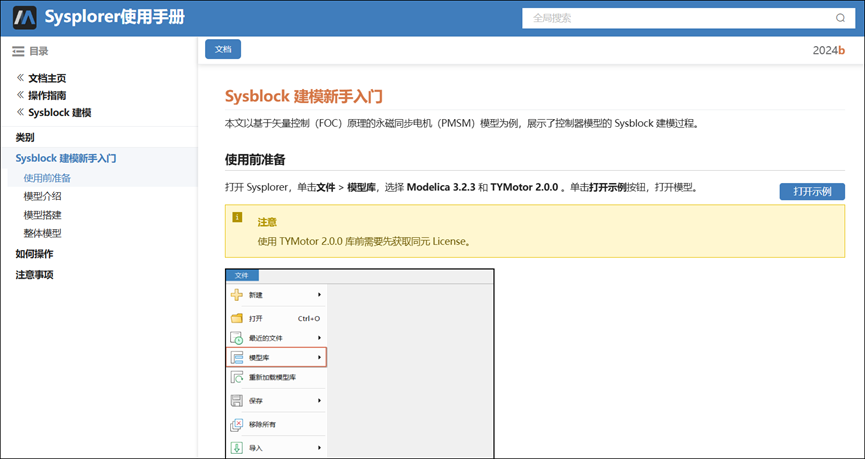Click the 模型库 menu entry text
Screen dimensions: 865x459
(x=259, y=358)
